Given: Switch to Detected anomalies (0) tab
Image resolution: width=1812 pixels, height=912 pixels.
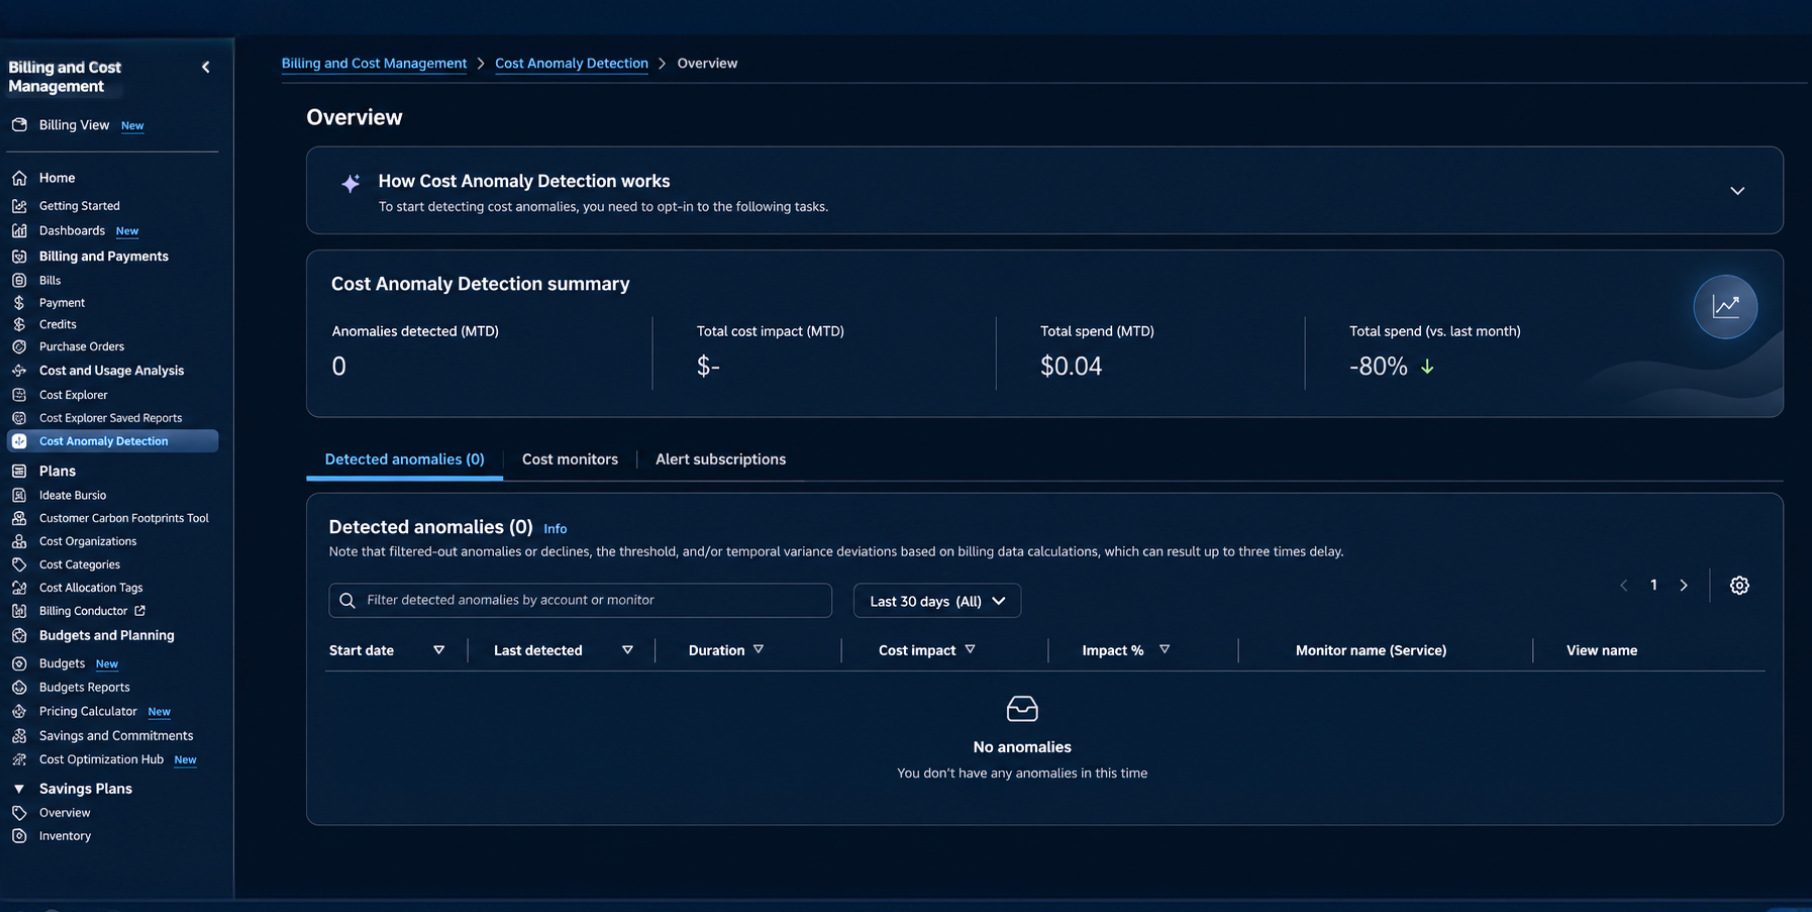Looking at the screenshot, I should click(x=404, y=460).
